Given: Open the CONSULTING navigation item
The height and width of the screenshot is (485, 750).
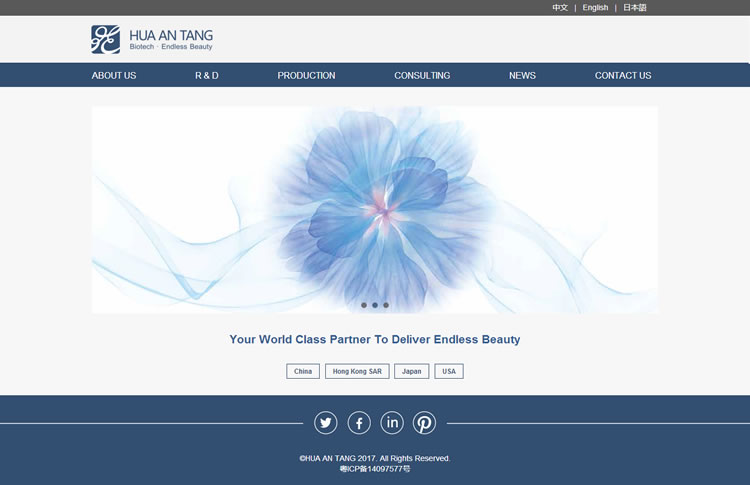Looking at the screenshot, I should (422, 76).
